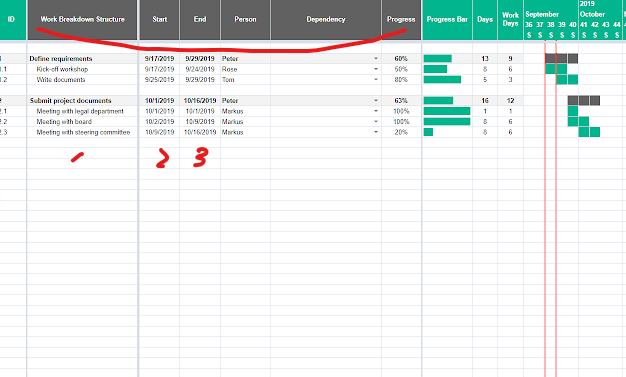Click the Meeting with board progress bar
Viewport: 626px width, 377px height.
447,121
